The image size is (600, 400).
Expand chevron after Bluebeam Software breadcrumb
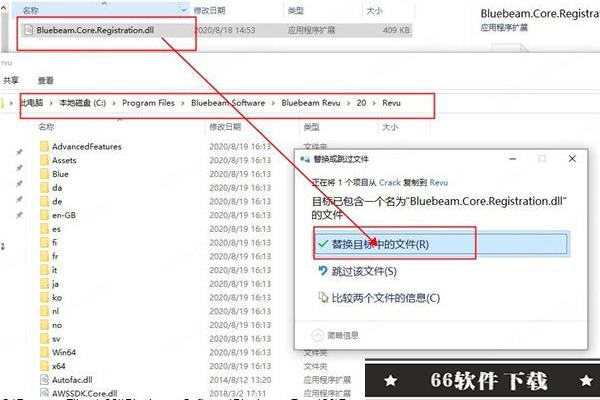coord(273,103)
